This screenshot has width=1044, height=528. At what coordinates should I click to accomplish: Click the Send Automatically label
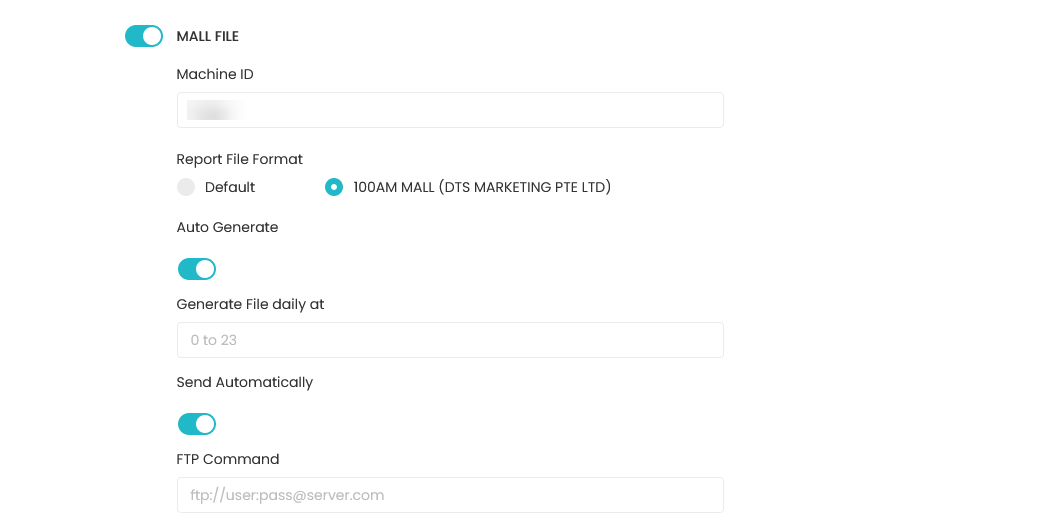[x=244, y=382]
